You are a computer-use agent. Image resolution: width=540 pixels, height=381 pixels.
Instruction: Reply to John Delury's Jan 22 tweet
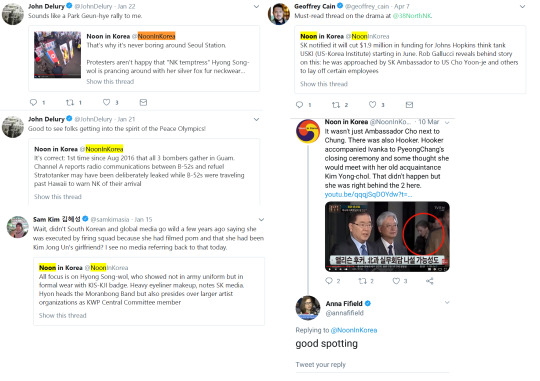33,102
